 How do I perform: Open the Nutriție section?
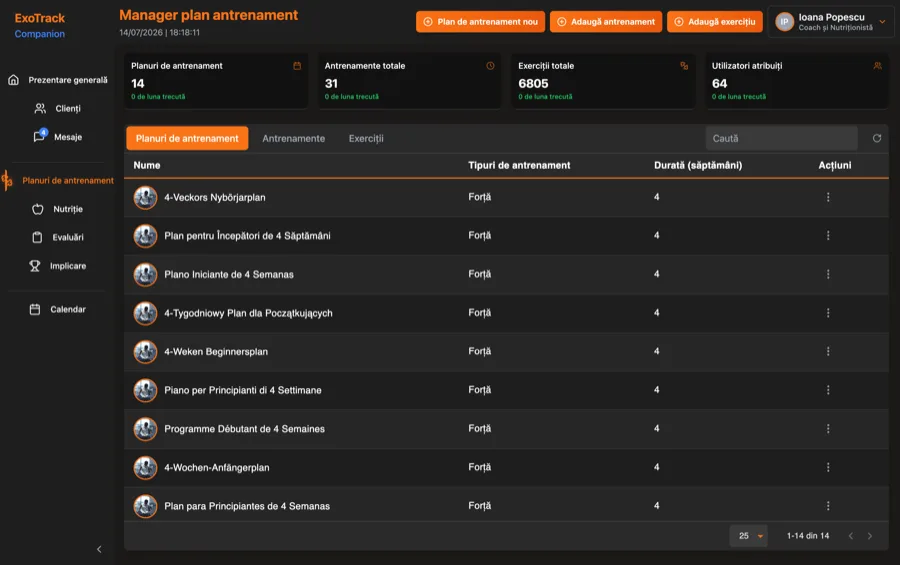click(57, 209)
